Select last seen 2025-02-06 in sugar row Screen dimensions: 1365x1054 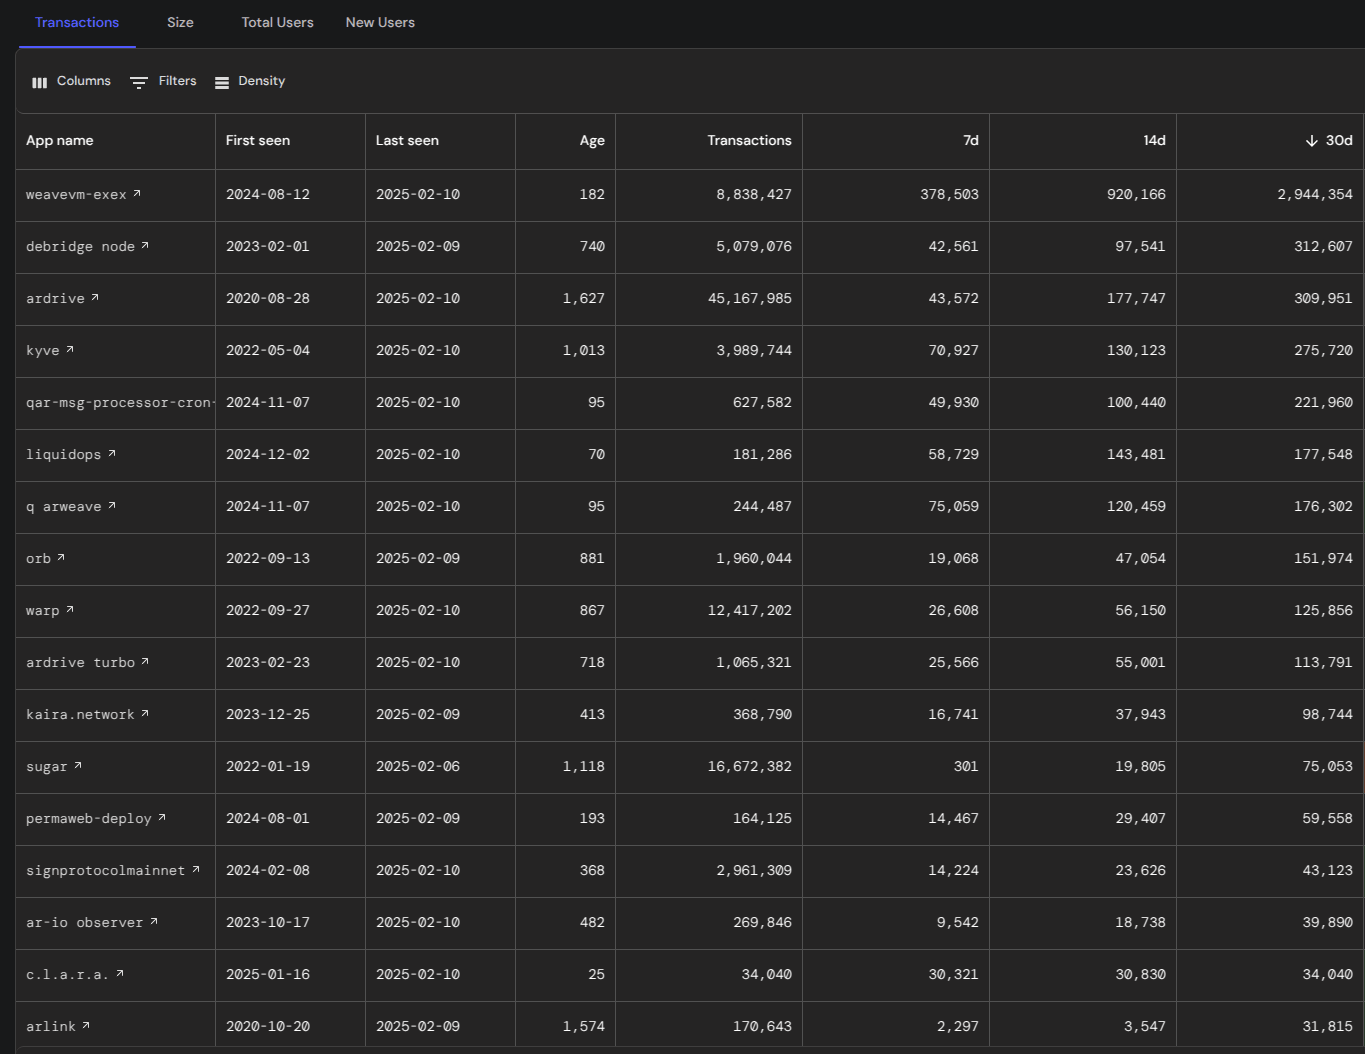tap(418, 766)
